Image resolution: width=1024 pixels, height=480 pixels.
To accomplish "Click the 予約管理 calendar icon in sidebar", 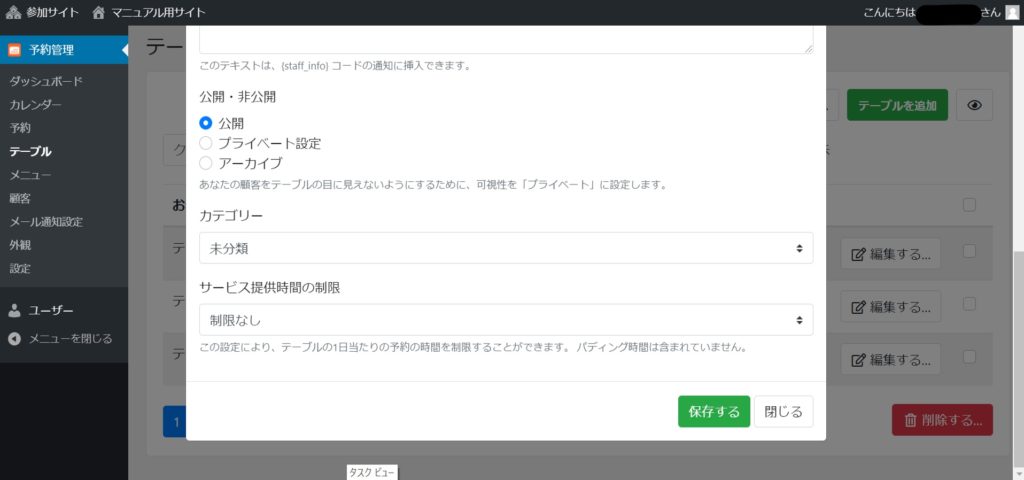I will pyautogui.click(x=14, y=50).
